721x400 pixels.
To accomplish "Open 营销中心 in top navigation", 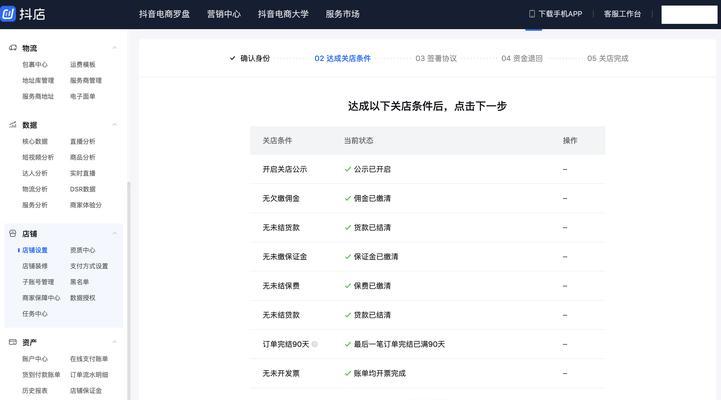I will click(224, 14).
